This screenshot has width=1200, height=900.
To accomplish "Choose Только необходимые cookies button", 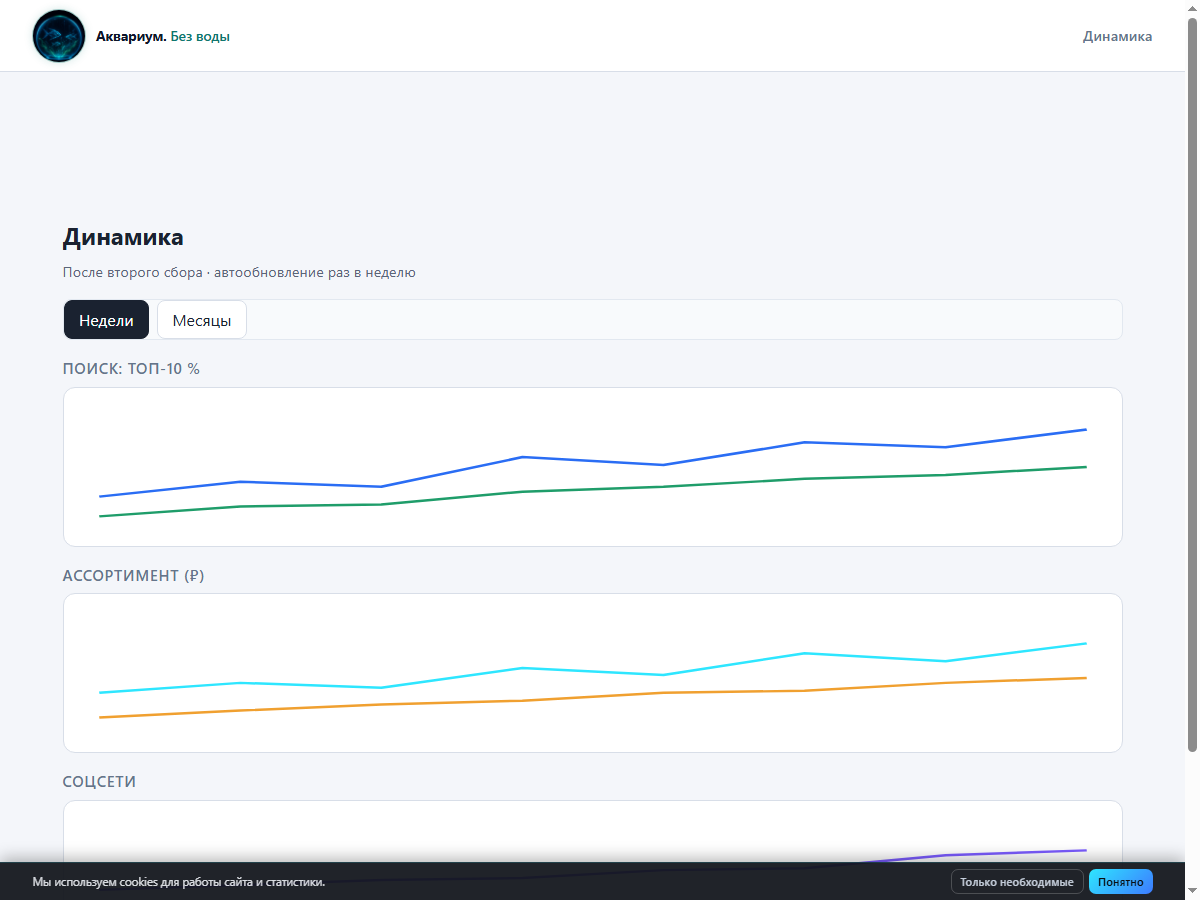I will [x=1017, y=882].
